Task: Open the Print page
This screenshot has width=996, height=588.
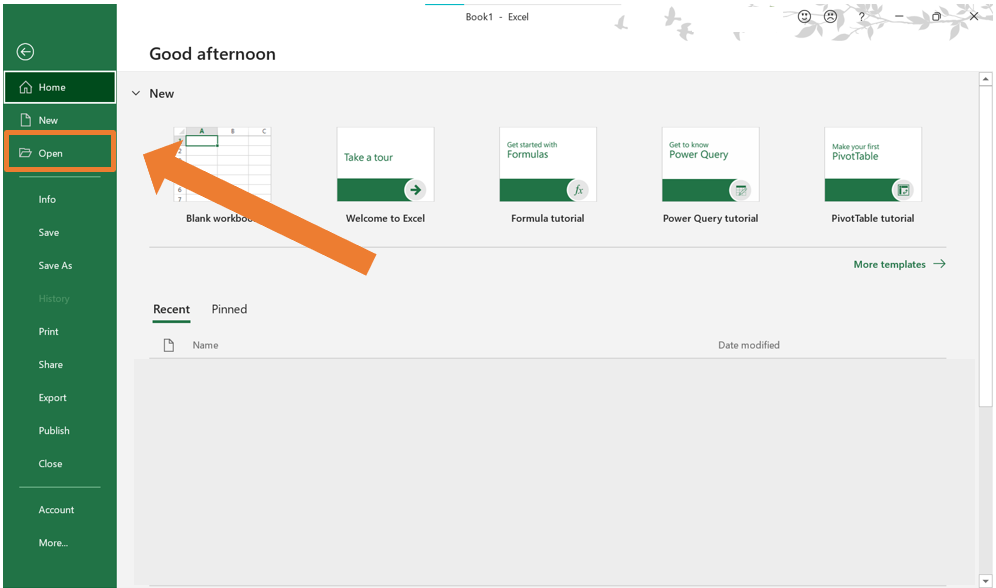Action: point(48,331)
